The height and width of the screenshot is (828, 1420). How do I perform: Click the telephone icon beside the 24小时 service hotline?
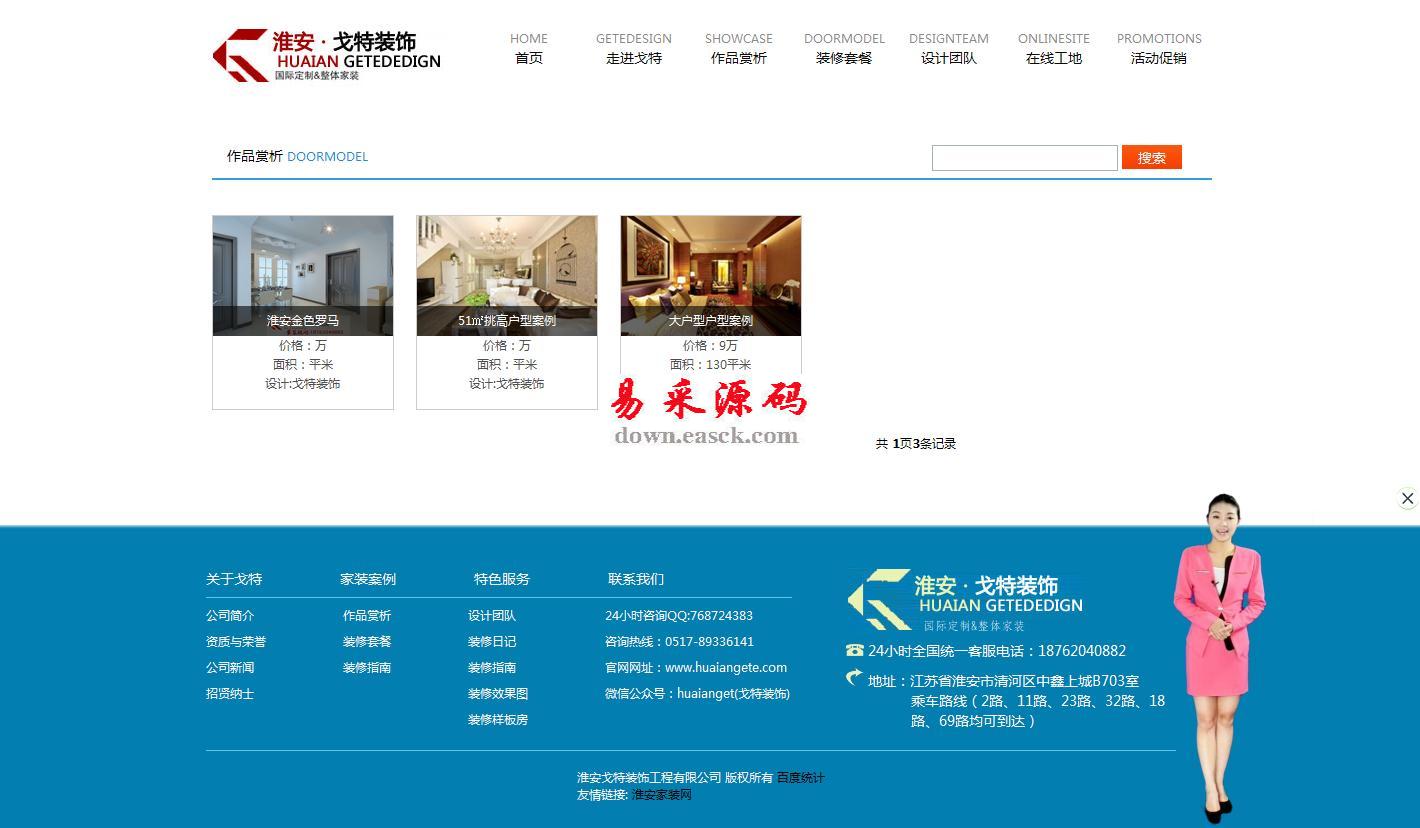point(854,650)
